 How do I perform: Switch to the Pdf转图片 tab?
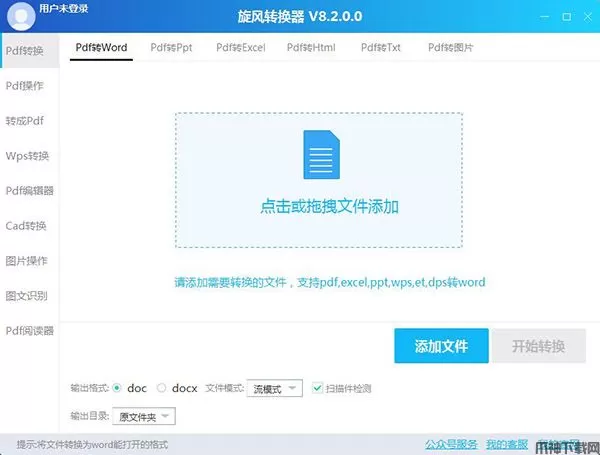point(451,47)
